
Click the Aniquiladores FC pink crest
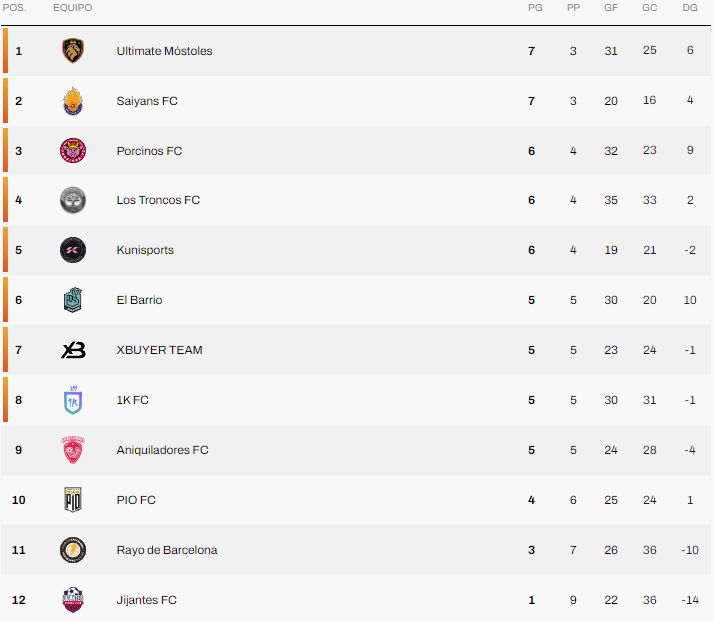click(x=73, y=450)
